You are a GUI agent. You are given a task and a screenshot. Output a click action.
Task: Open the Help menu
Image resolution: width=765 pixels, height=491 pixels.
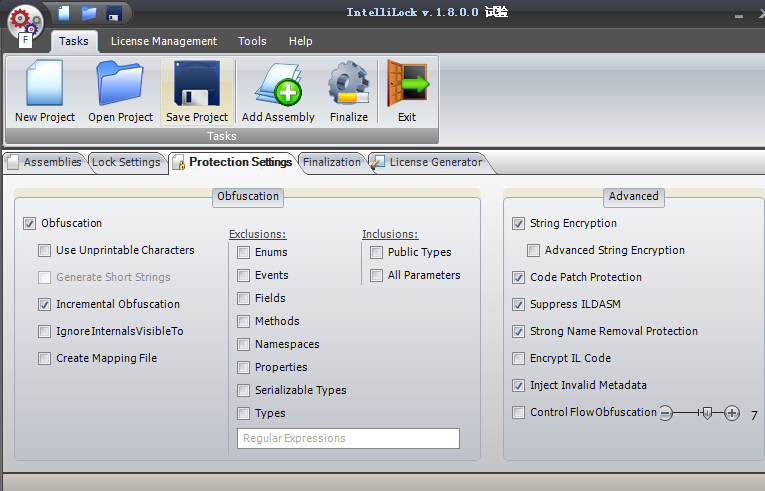point(301,41)
